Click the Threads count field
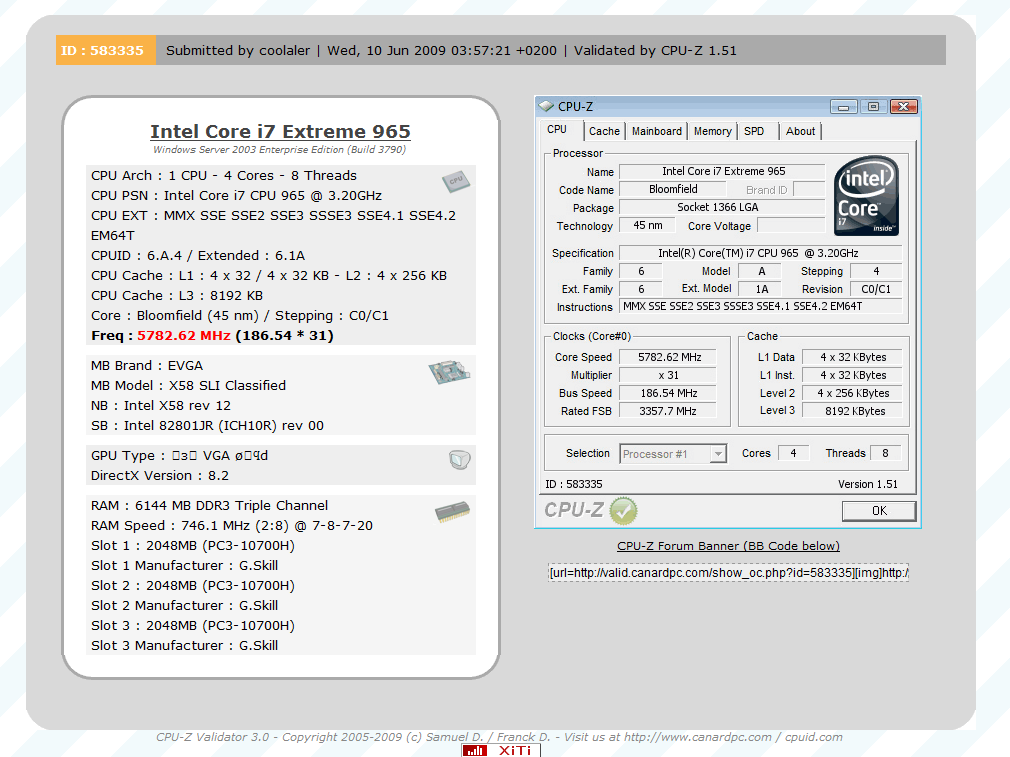Screen dimensions: 1010x757 (x=885, y=454)
